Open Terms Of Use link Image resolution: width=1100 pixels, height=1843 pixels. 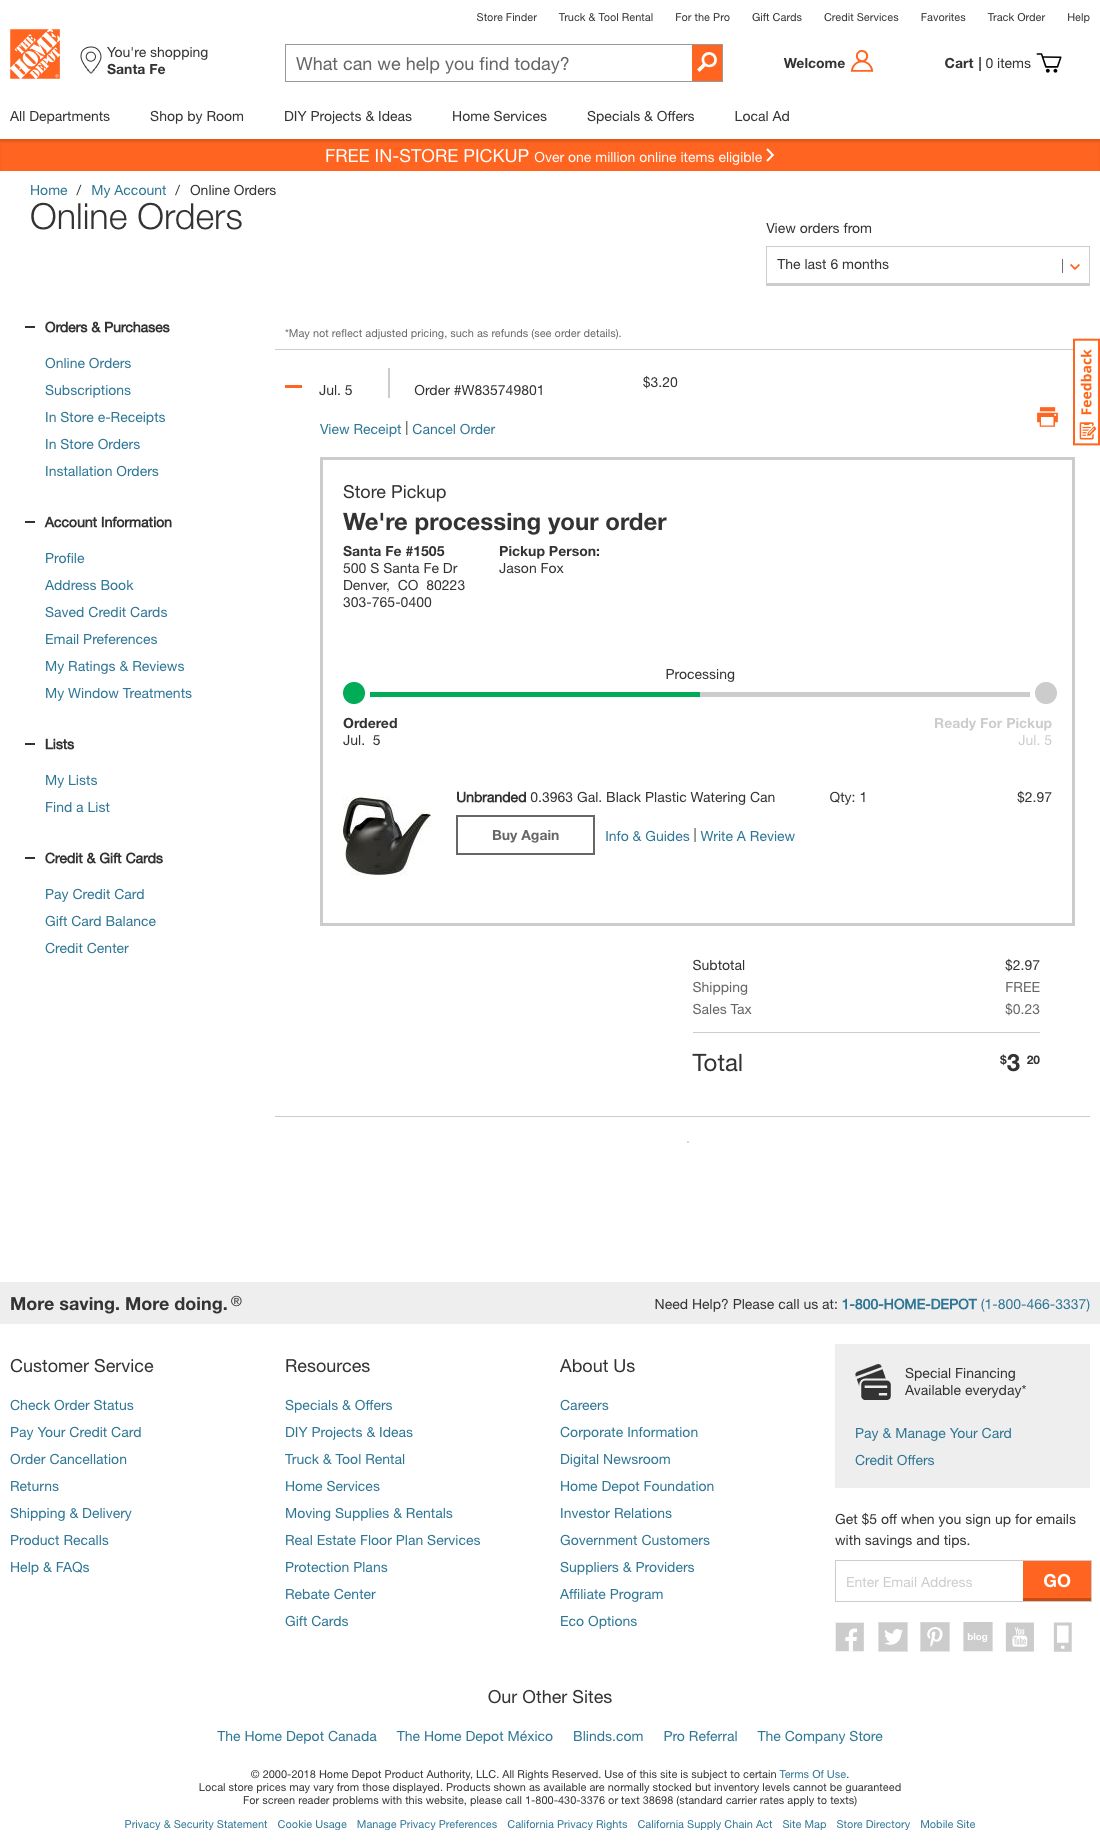coord(813,1774)
